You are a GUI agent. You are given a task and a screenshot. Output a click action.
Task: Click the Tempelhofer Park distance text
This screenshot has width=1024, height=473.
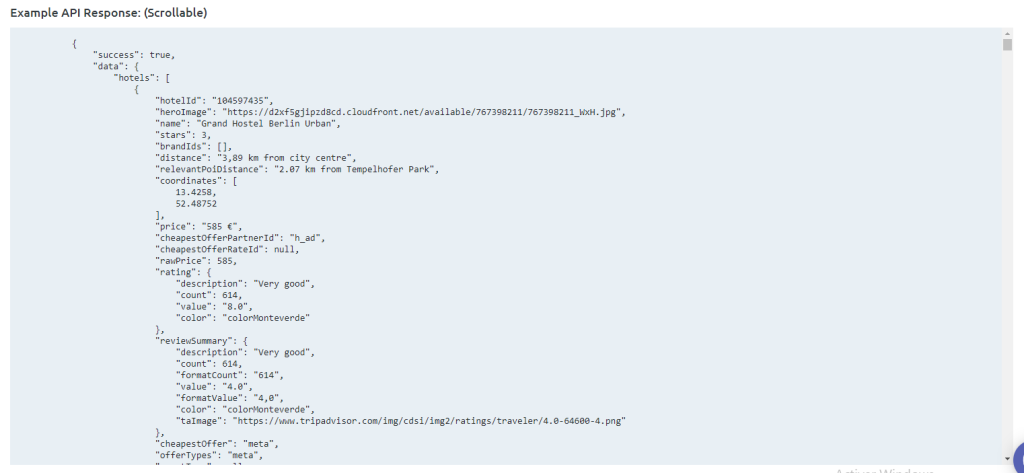tap(356, 168)
